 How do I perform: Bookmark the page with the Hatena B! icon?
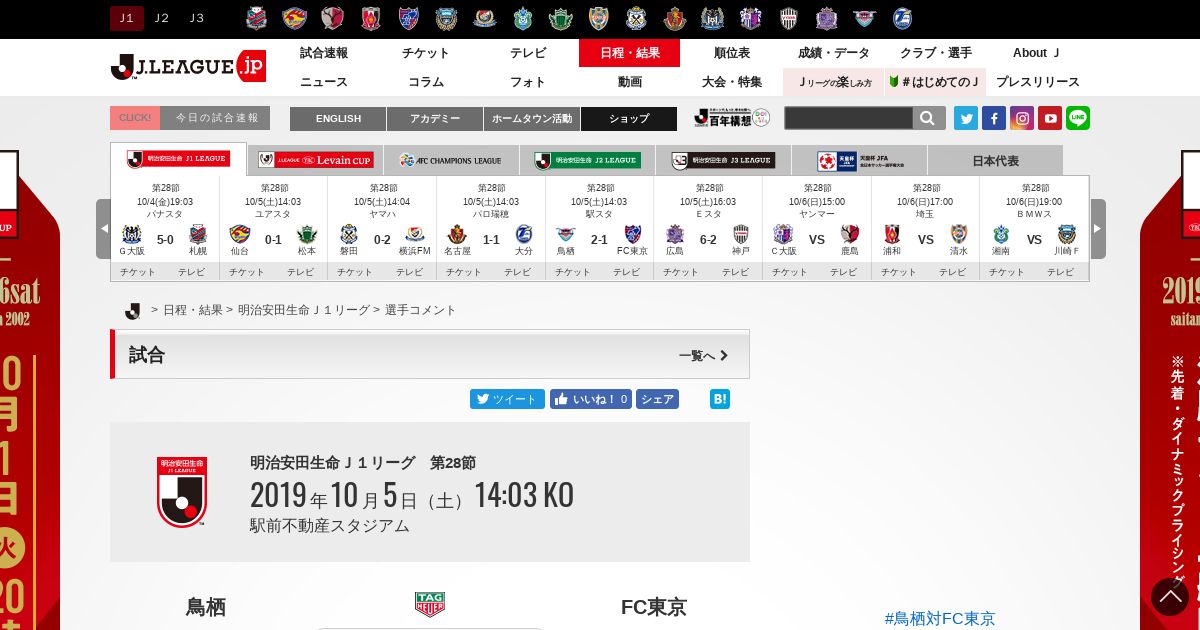click(720, 399)
